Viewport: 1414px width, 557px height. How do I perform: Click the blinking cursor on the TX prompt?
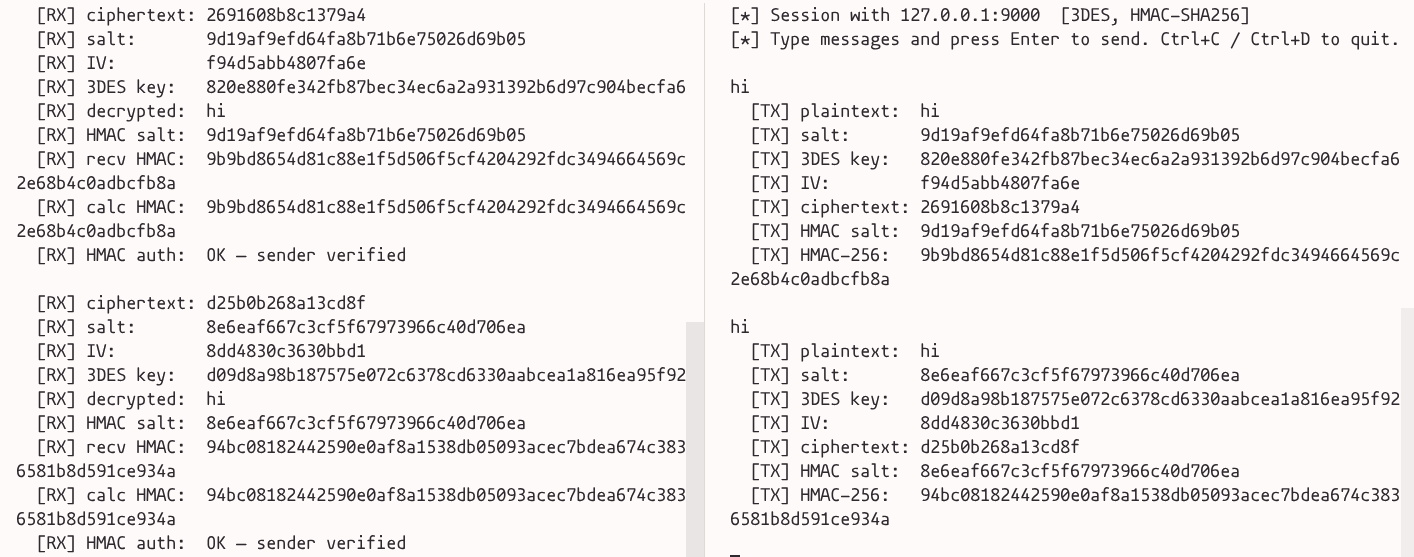734,552
